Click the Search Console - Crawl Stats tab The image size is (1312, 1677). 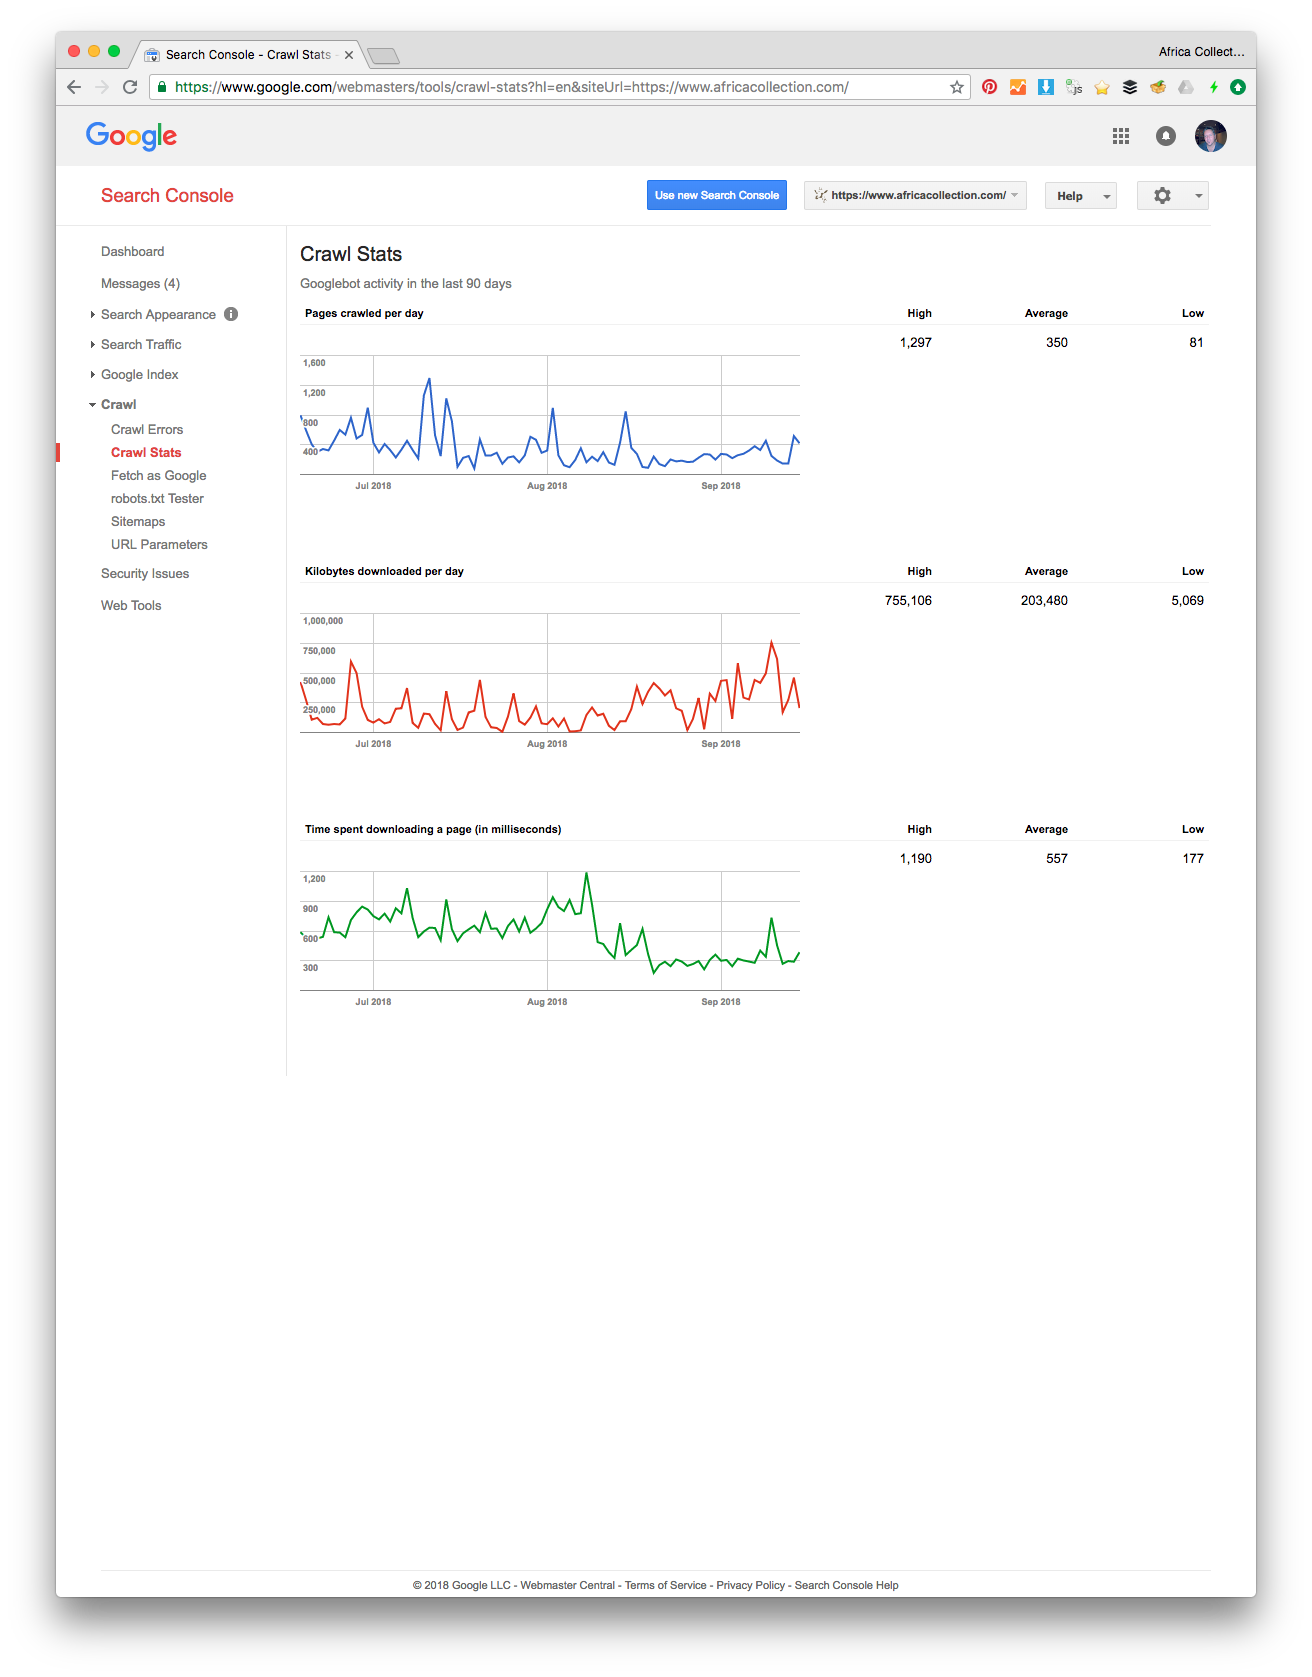248,55
